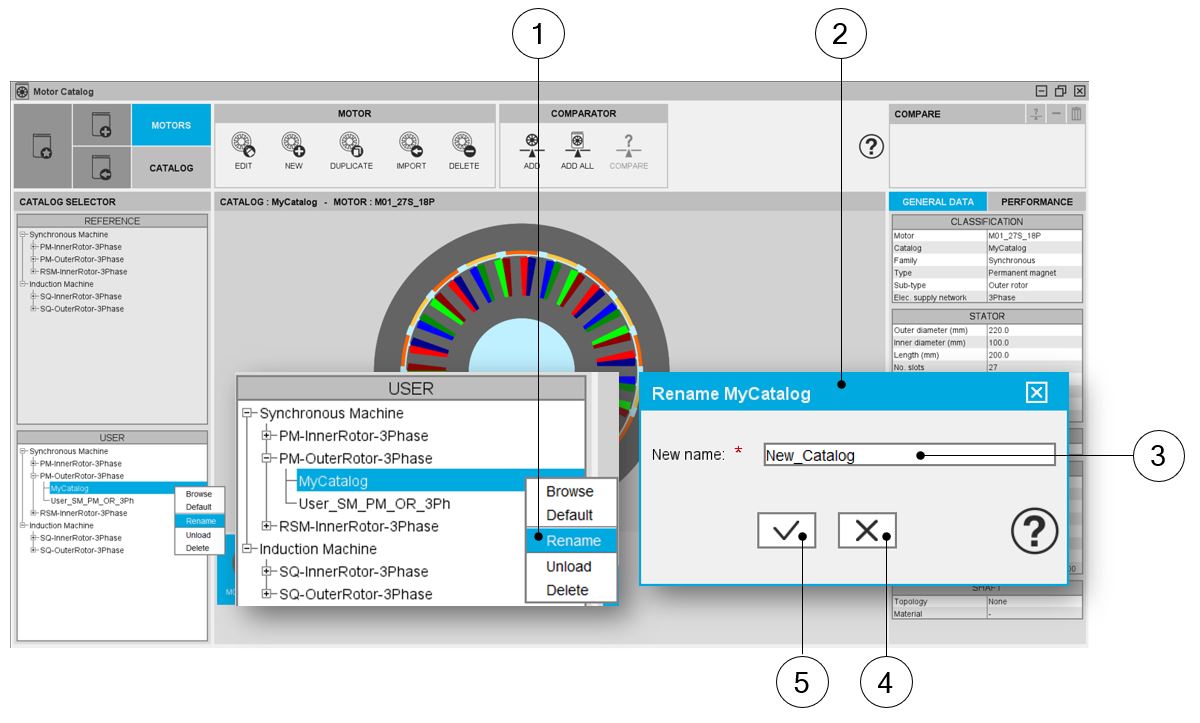Confirm rename with the checkmark button

[786, 532]
